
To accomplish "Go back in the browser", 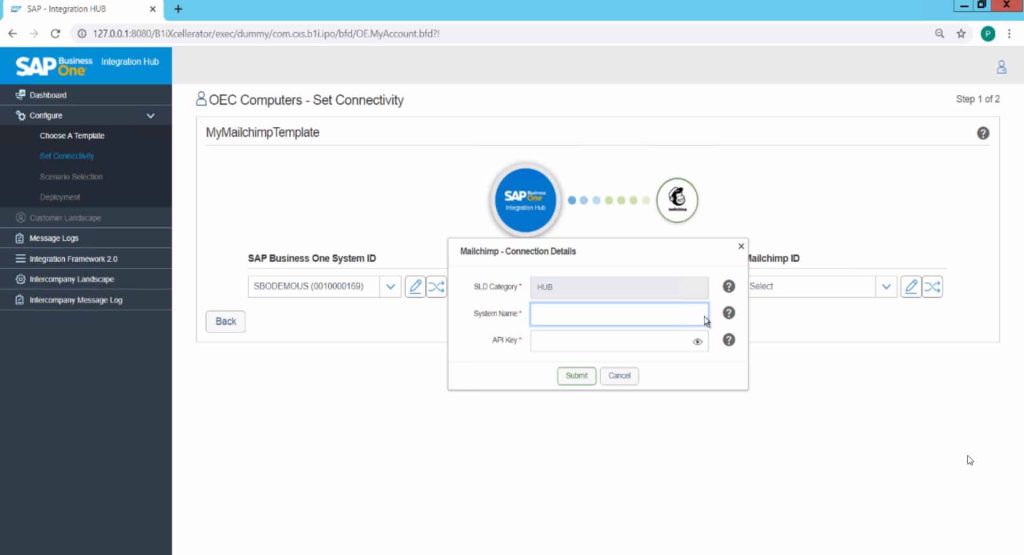I will click(x=12, y=33).
